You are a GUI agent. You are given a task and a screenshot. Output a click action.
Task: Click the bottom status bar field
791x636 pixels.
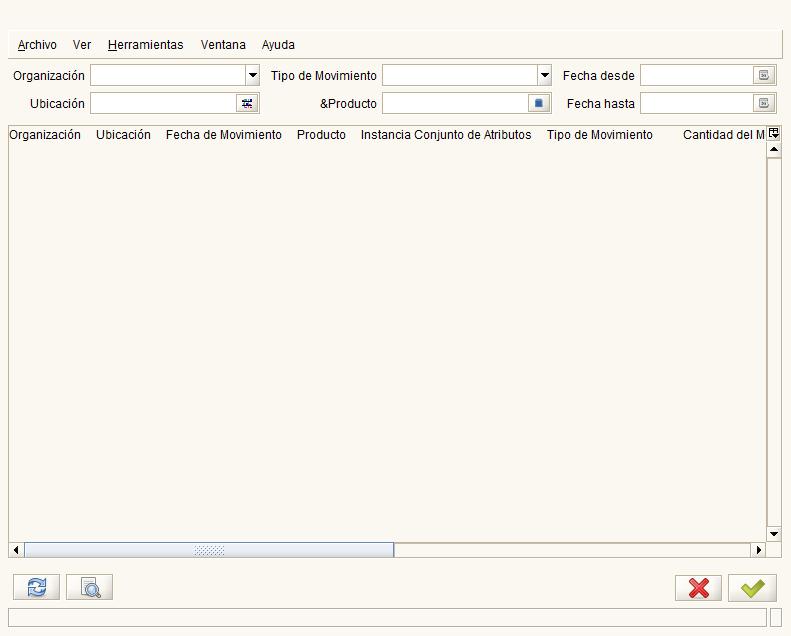click(387, 617)
